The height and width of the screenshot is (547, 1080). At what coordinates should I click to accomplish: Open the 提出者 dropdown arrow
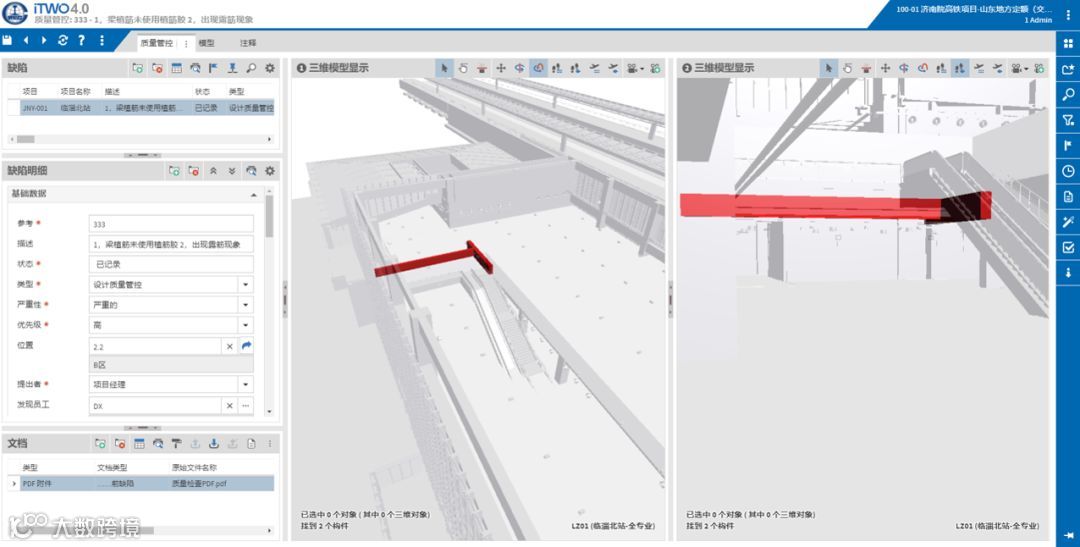(246, 384)
